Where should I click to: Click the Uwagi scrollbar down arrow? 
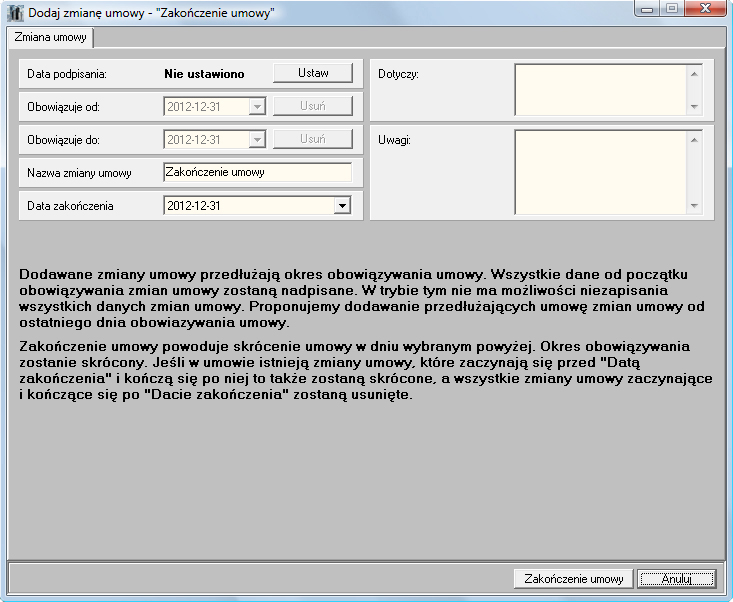coord(694,206)
